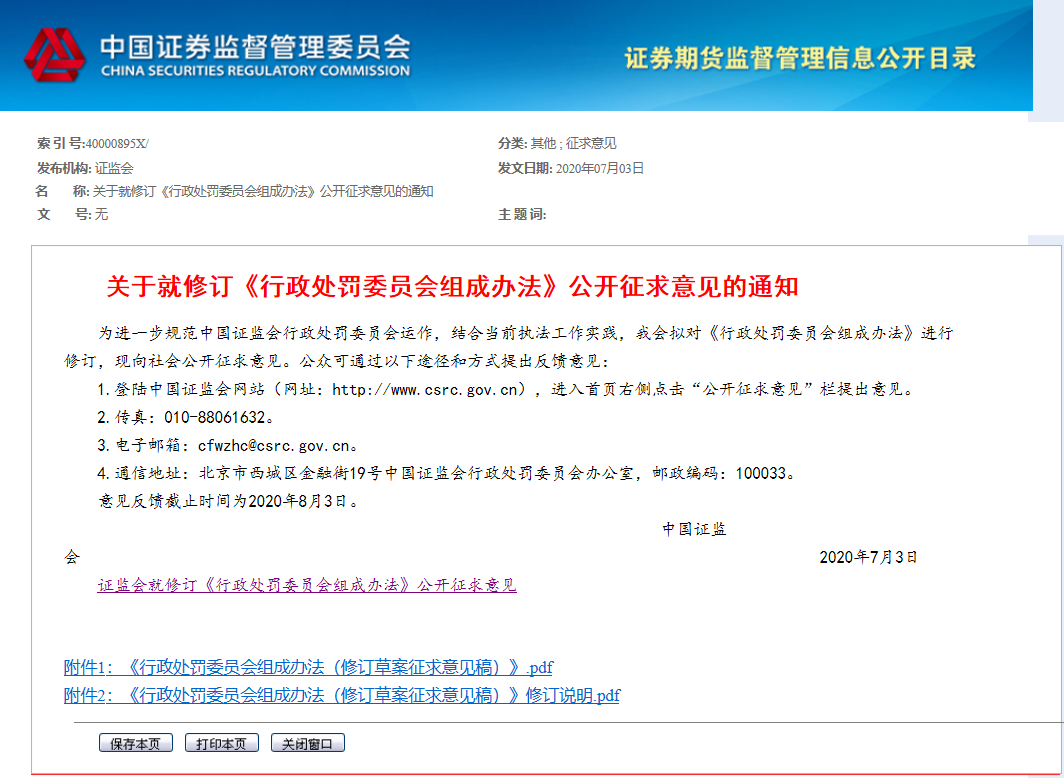
Task: Click the red CSRC logo emblem
Action: pyautogui.click(x=56, y=56)
